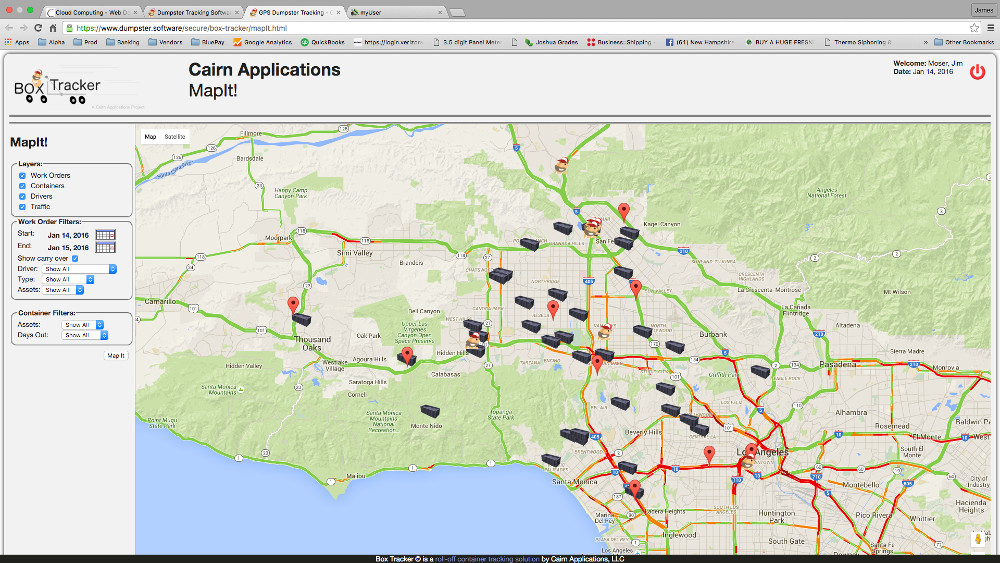Switch to Satellite map view

[175, 136]
